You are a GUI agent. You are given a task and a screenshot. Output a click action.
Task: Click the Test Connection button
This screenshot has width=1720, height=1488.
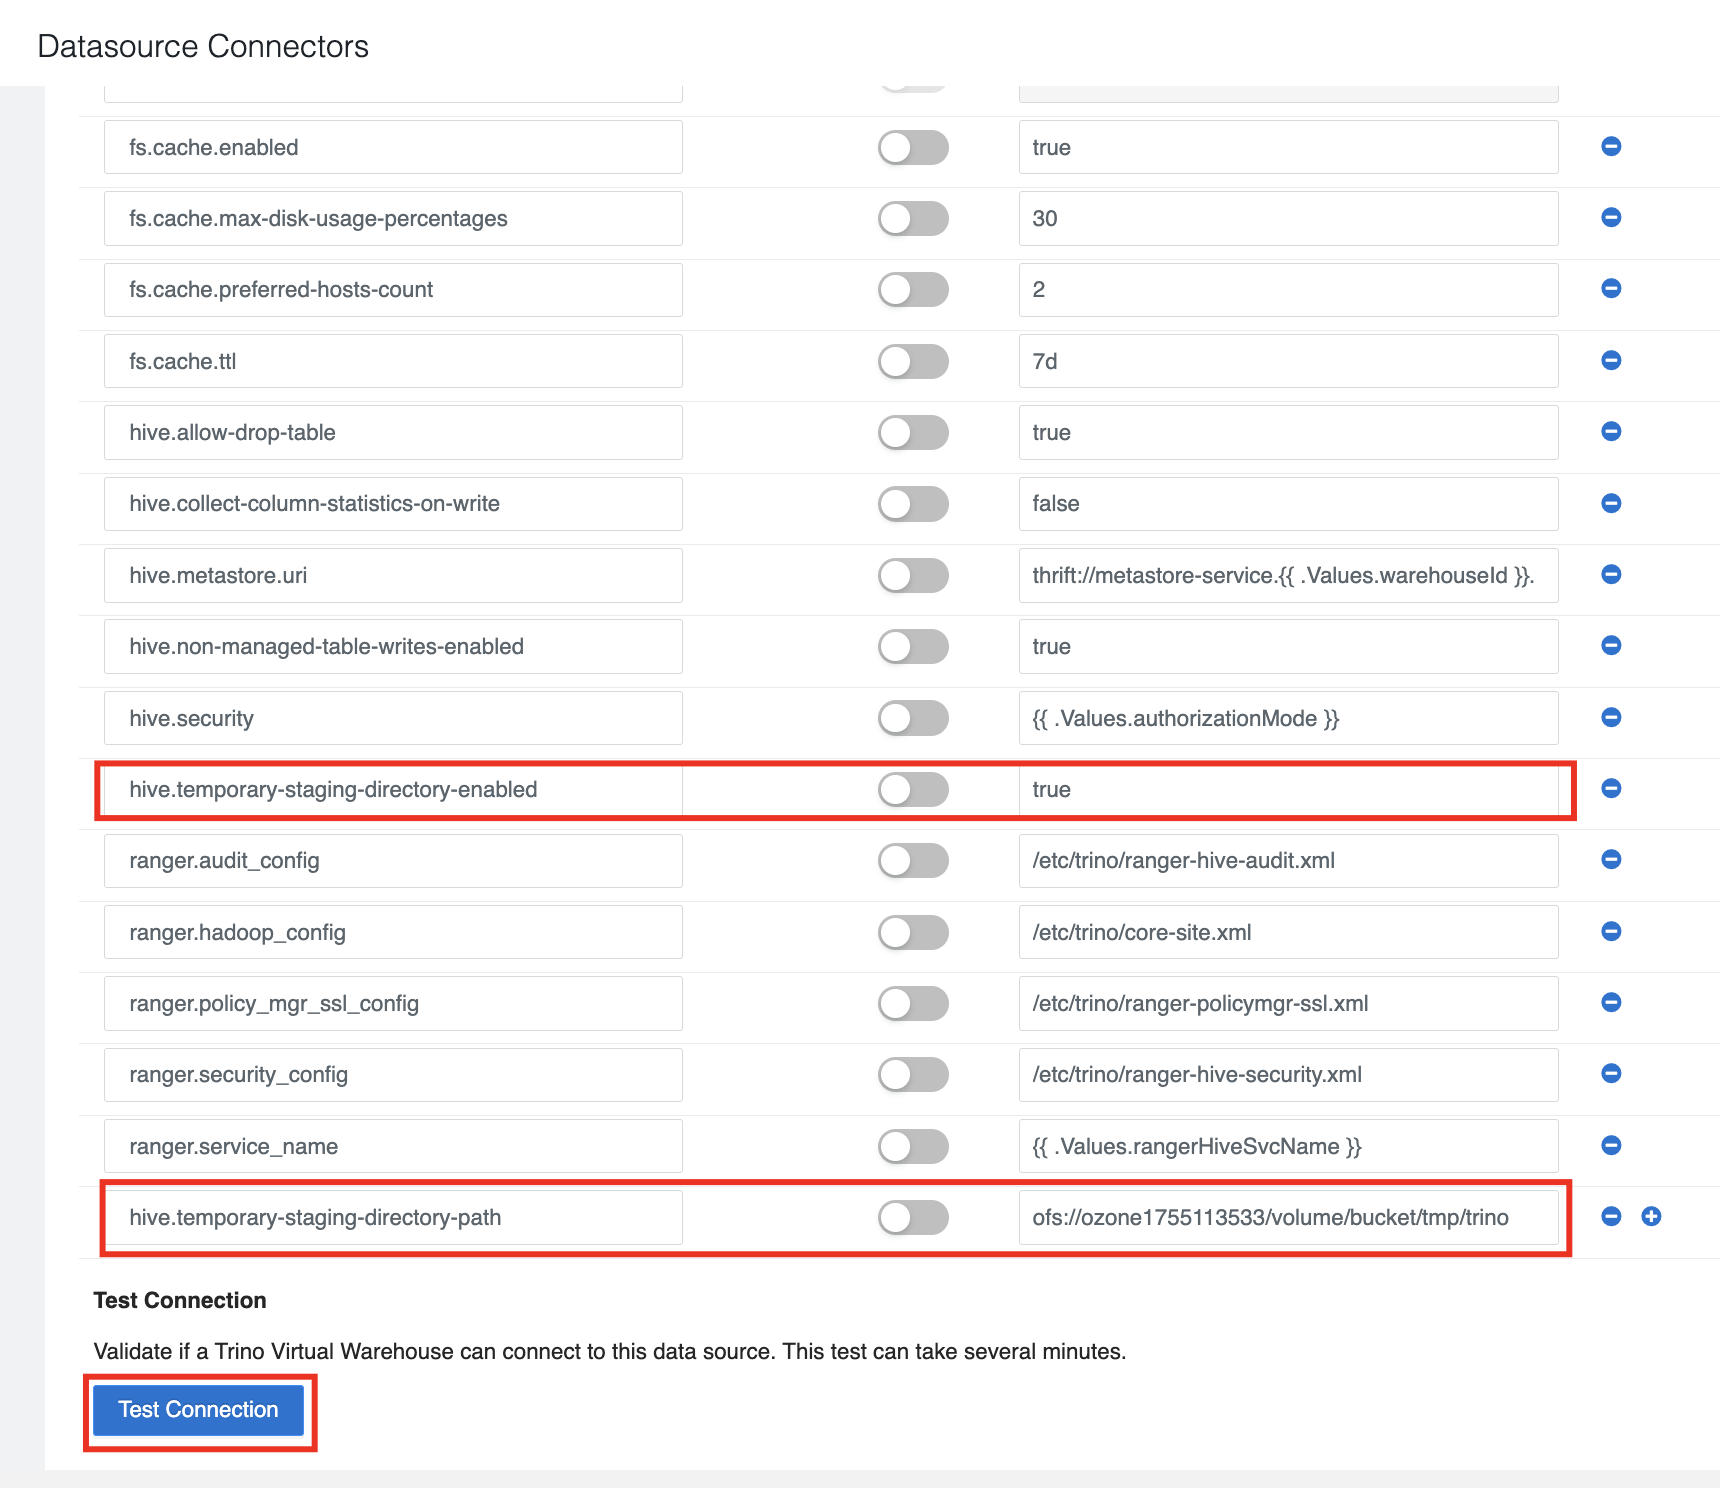[x=198, y=1410]
